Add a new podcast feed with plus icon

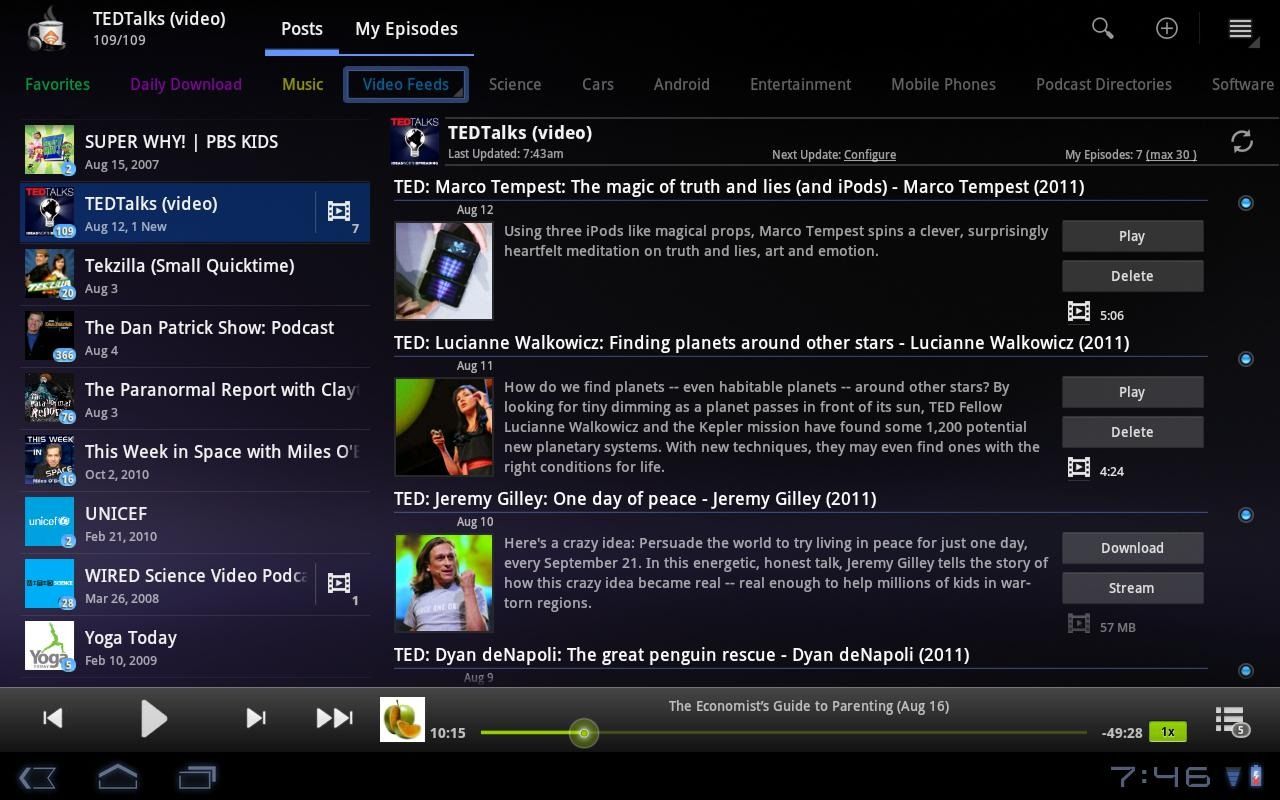pyautogui.click(x=1167, y=28)
